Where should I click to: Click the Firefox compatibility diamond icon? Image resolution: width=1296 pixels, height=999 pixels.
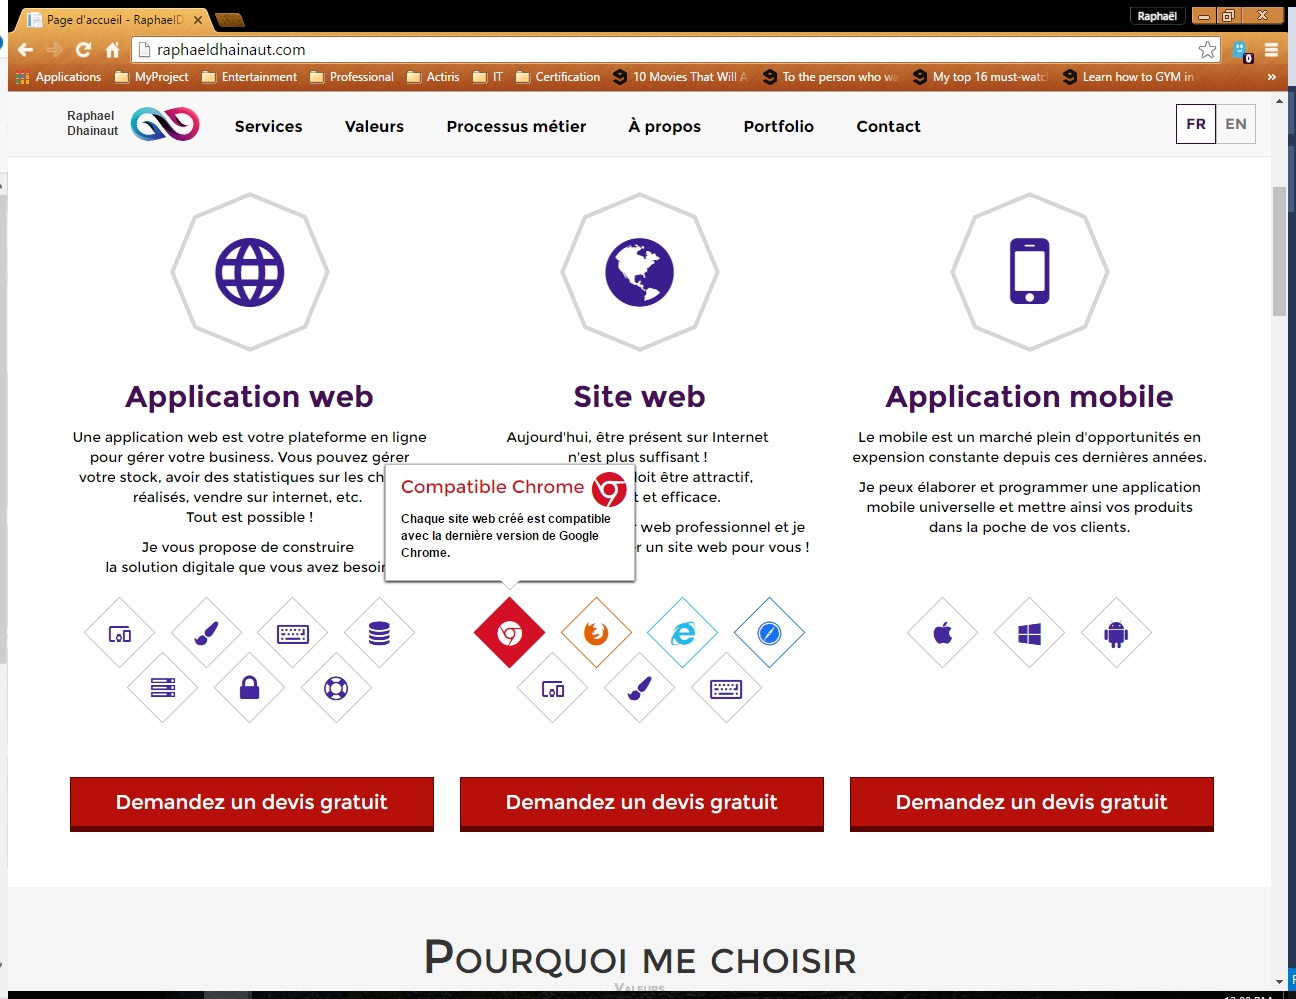596,633
